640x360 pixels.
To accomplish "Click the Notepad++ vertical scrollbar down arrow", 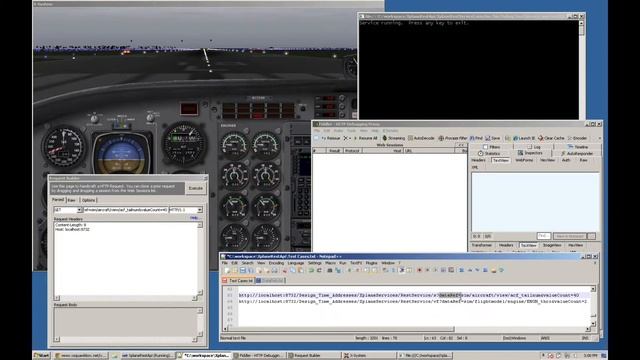I will tap(593, 324).
